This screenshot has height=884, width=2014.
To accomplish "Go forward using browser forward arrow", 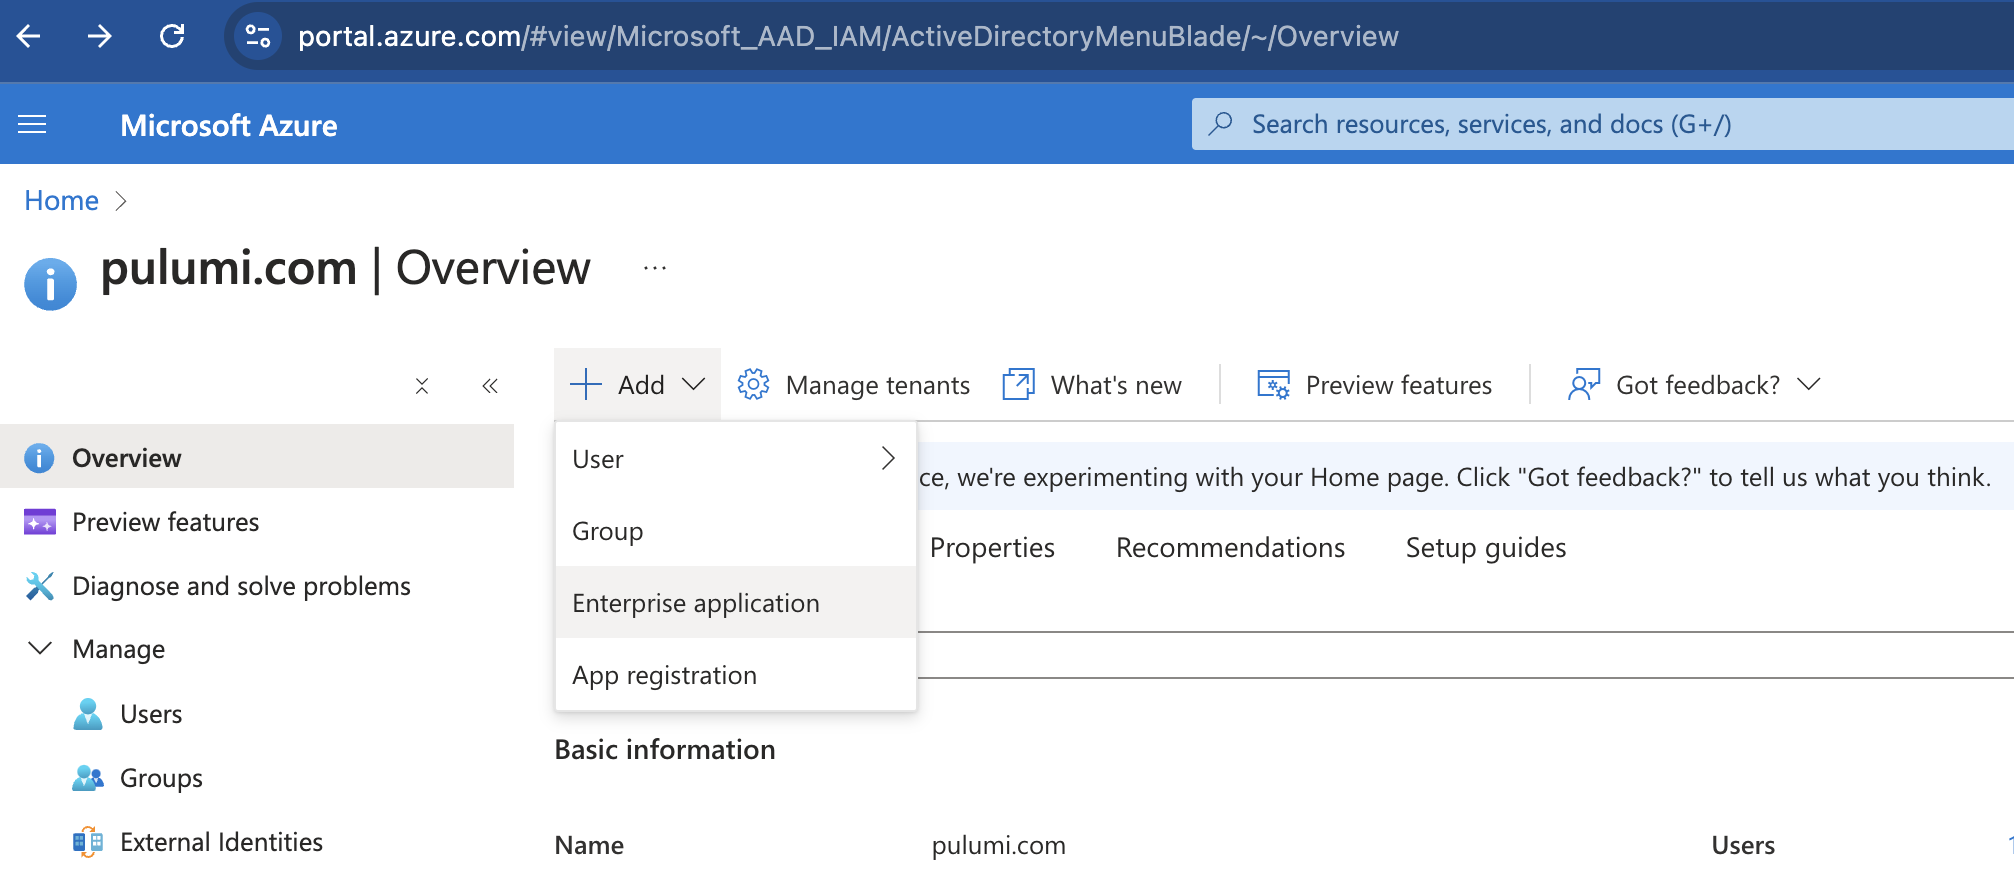I will coord(100,37).
